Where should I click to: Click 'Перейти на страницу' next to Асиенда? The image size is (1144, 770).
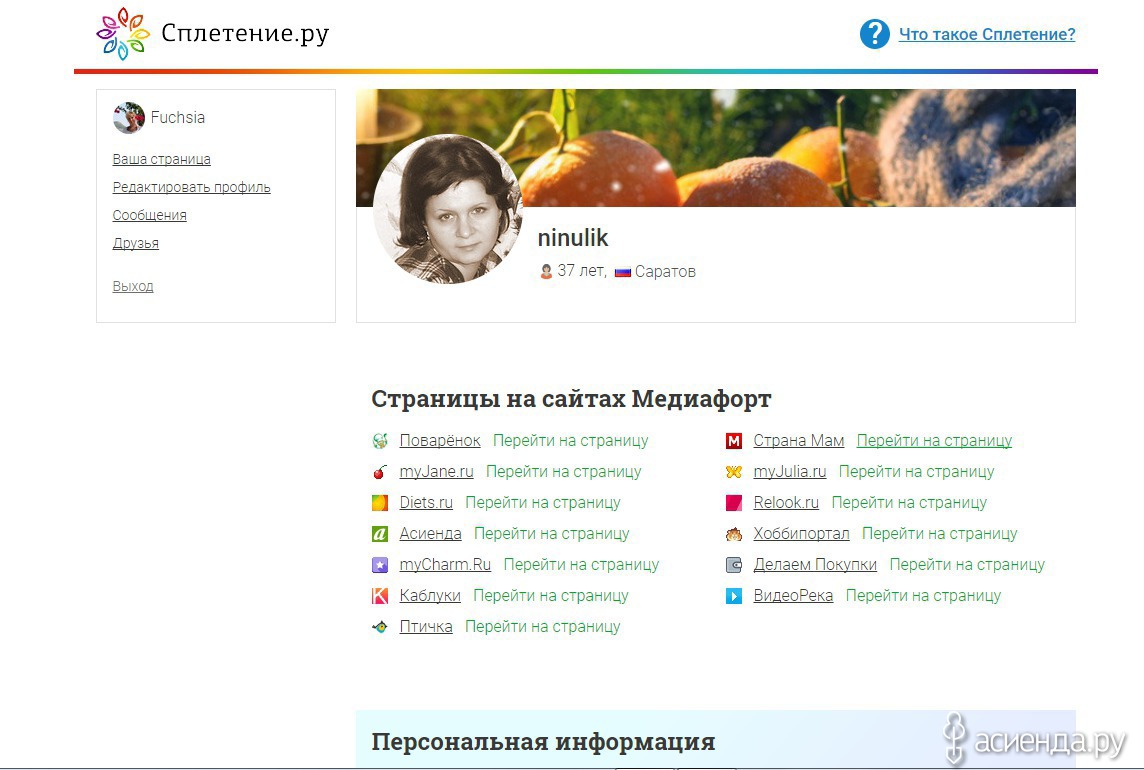[x=552, y=534]
